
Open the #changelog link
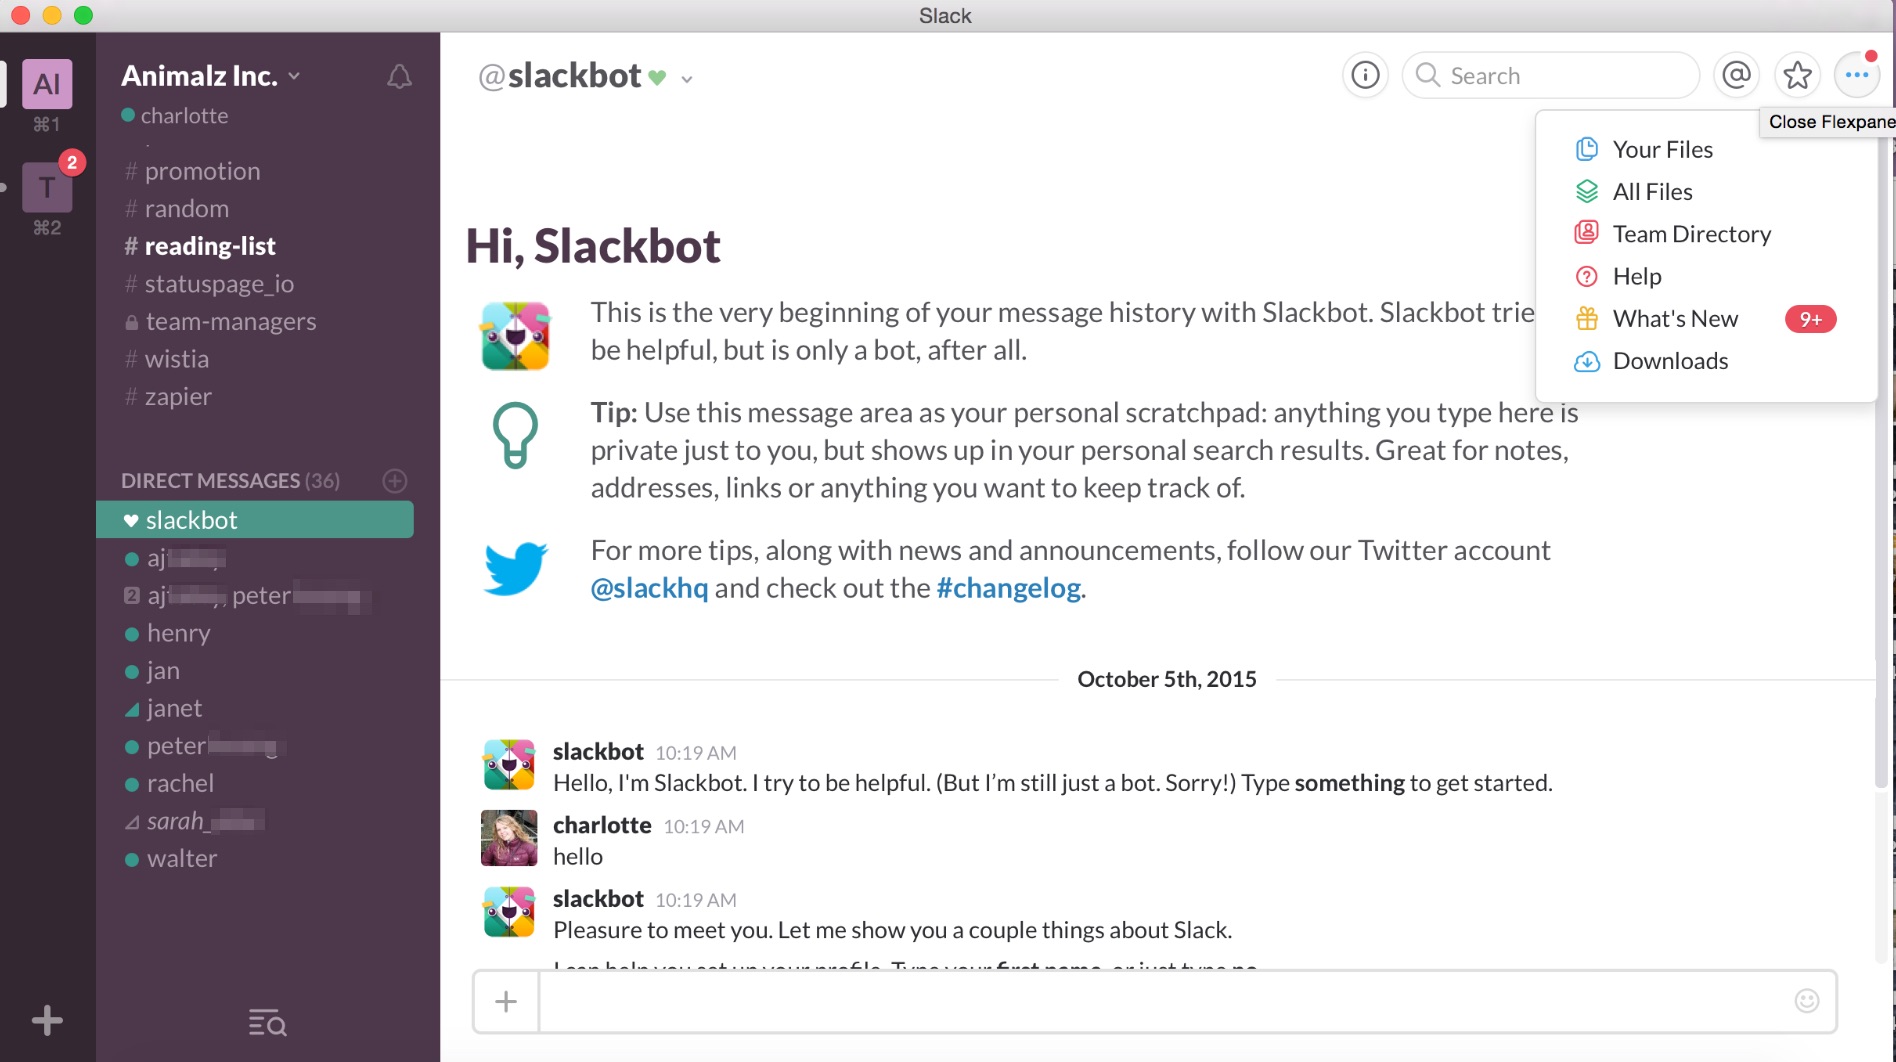(1008, 588)
